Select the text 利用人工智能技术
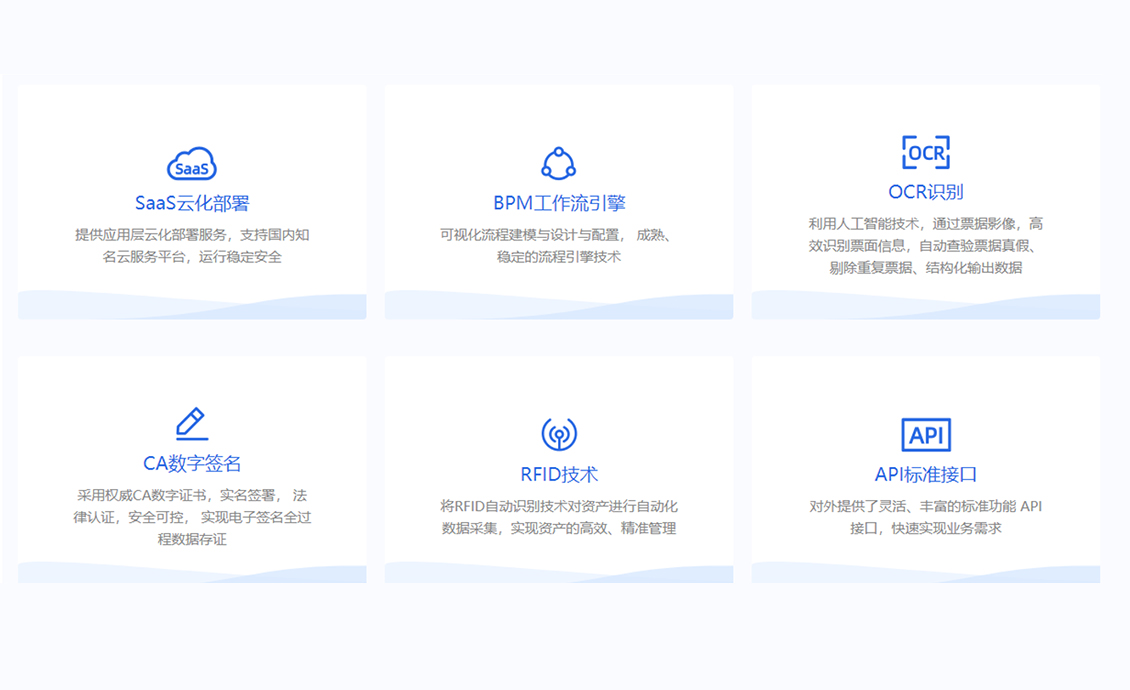This screenshot has width=1130, height=690. click(863, 224)
